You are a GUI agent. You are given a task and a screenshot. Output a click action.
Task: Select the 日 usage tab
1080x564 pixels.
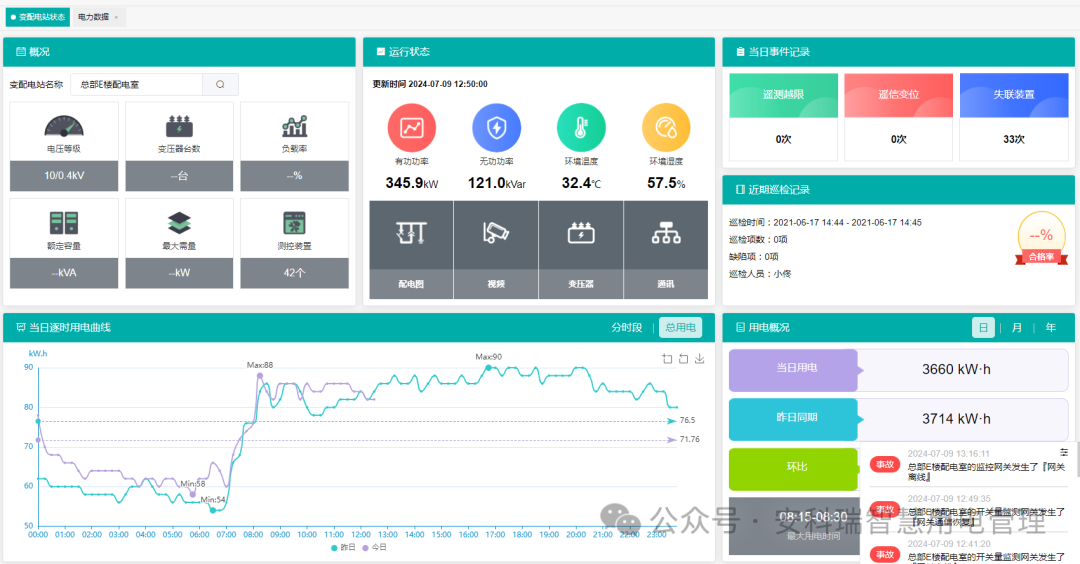pos(983,328)
